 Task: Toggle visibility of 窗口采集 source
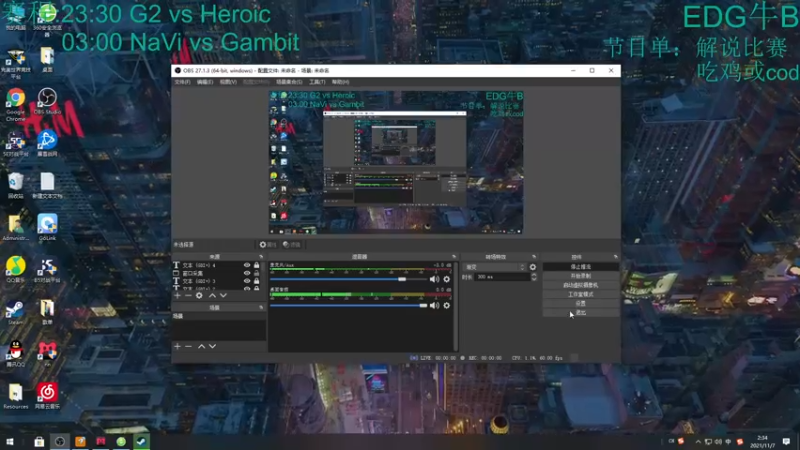(247, 273)
